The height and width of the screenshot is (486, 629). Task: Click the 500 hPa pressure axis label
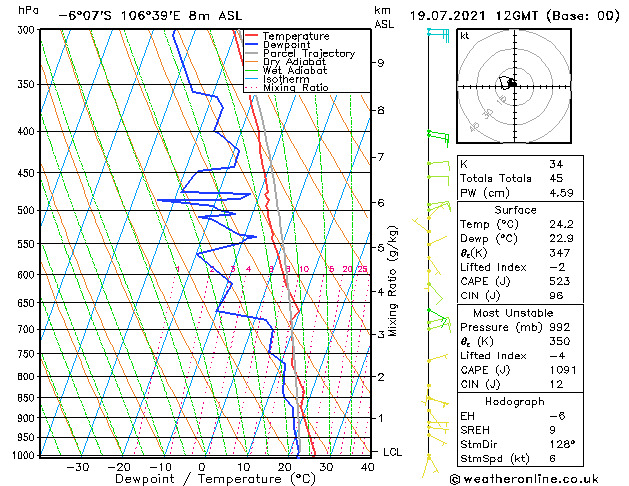[28, 210]
